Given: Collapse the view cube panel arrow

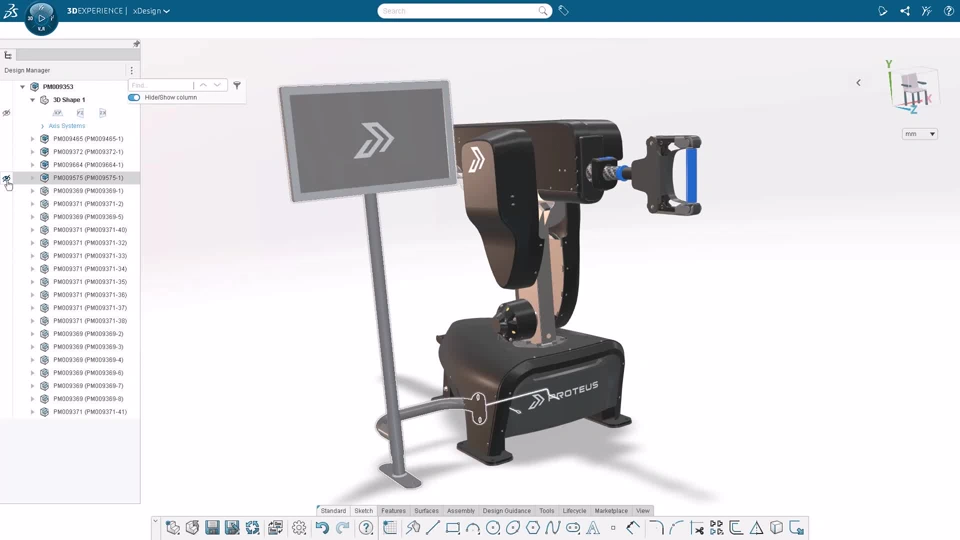Looking at the screenshot, I should 858,83.
